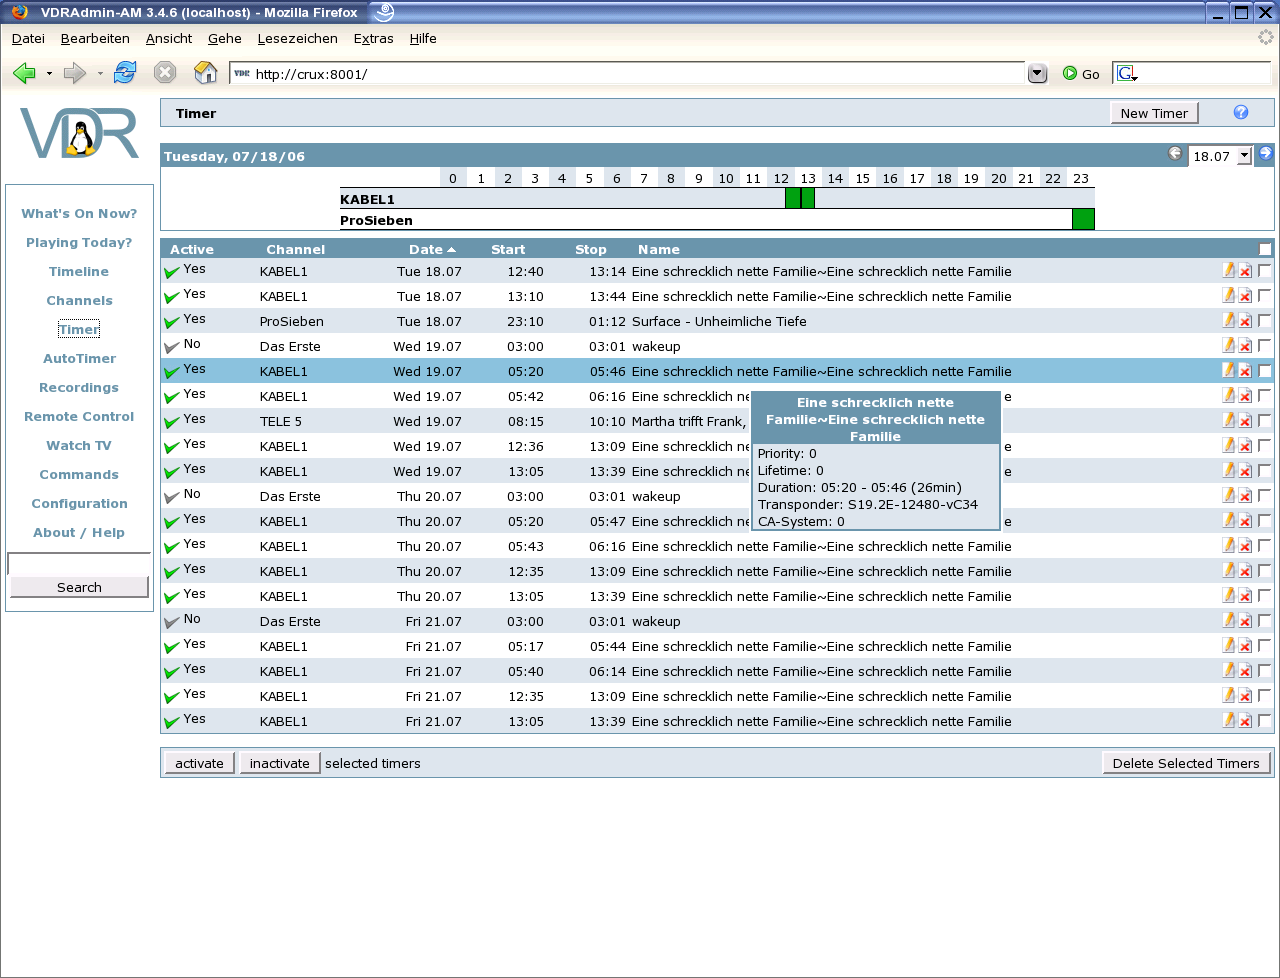
Task: Open the back button history dropdown arrow
Action: (x=49, y=74)
